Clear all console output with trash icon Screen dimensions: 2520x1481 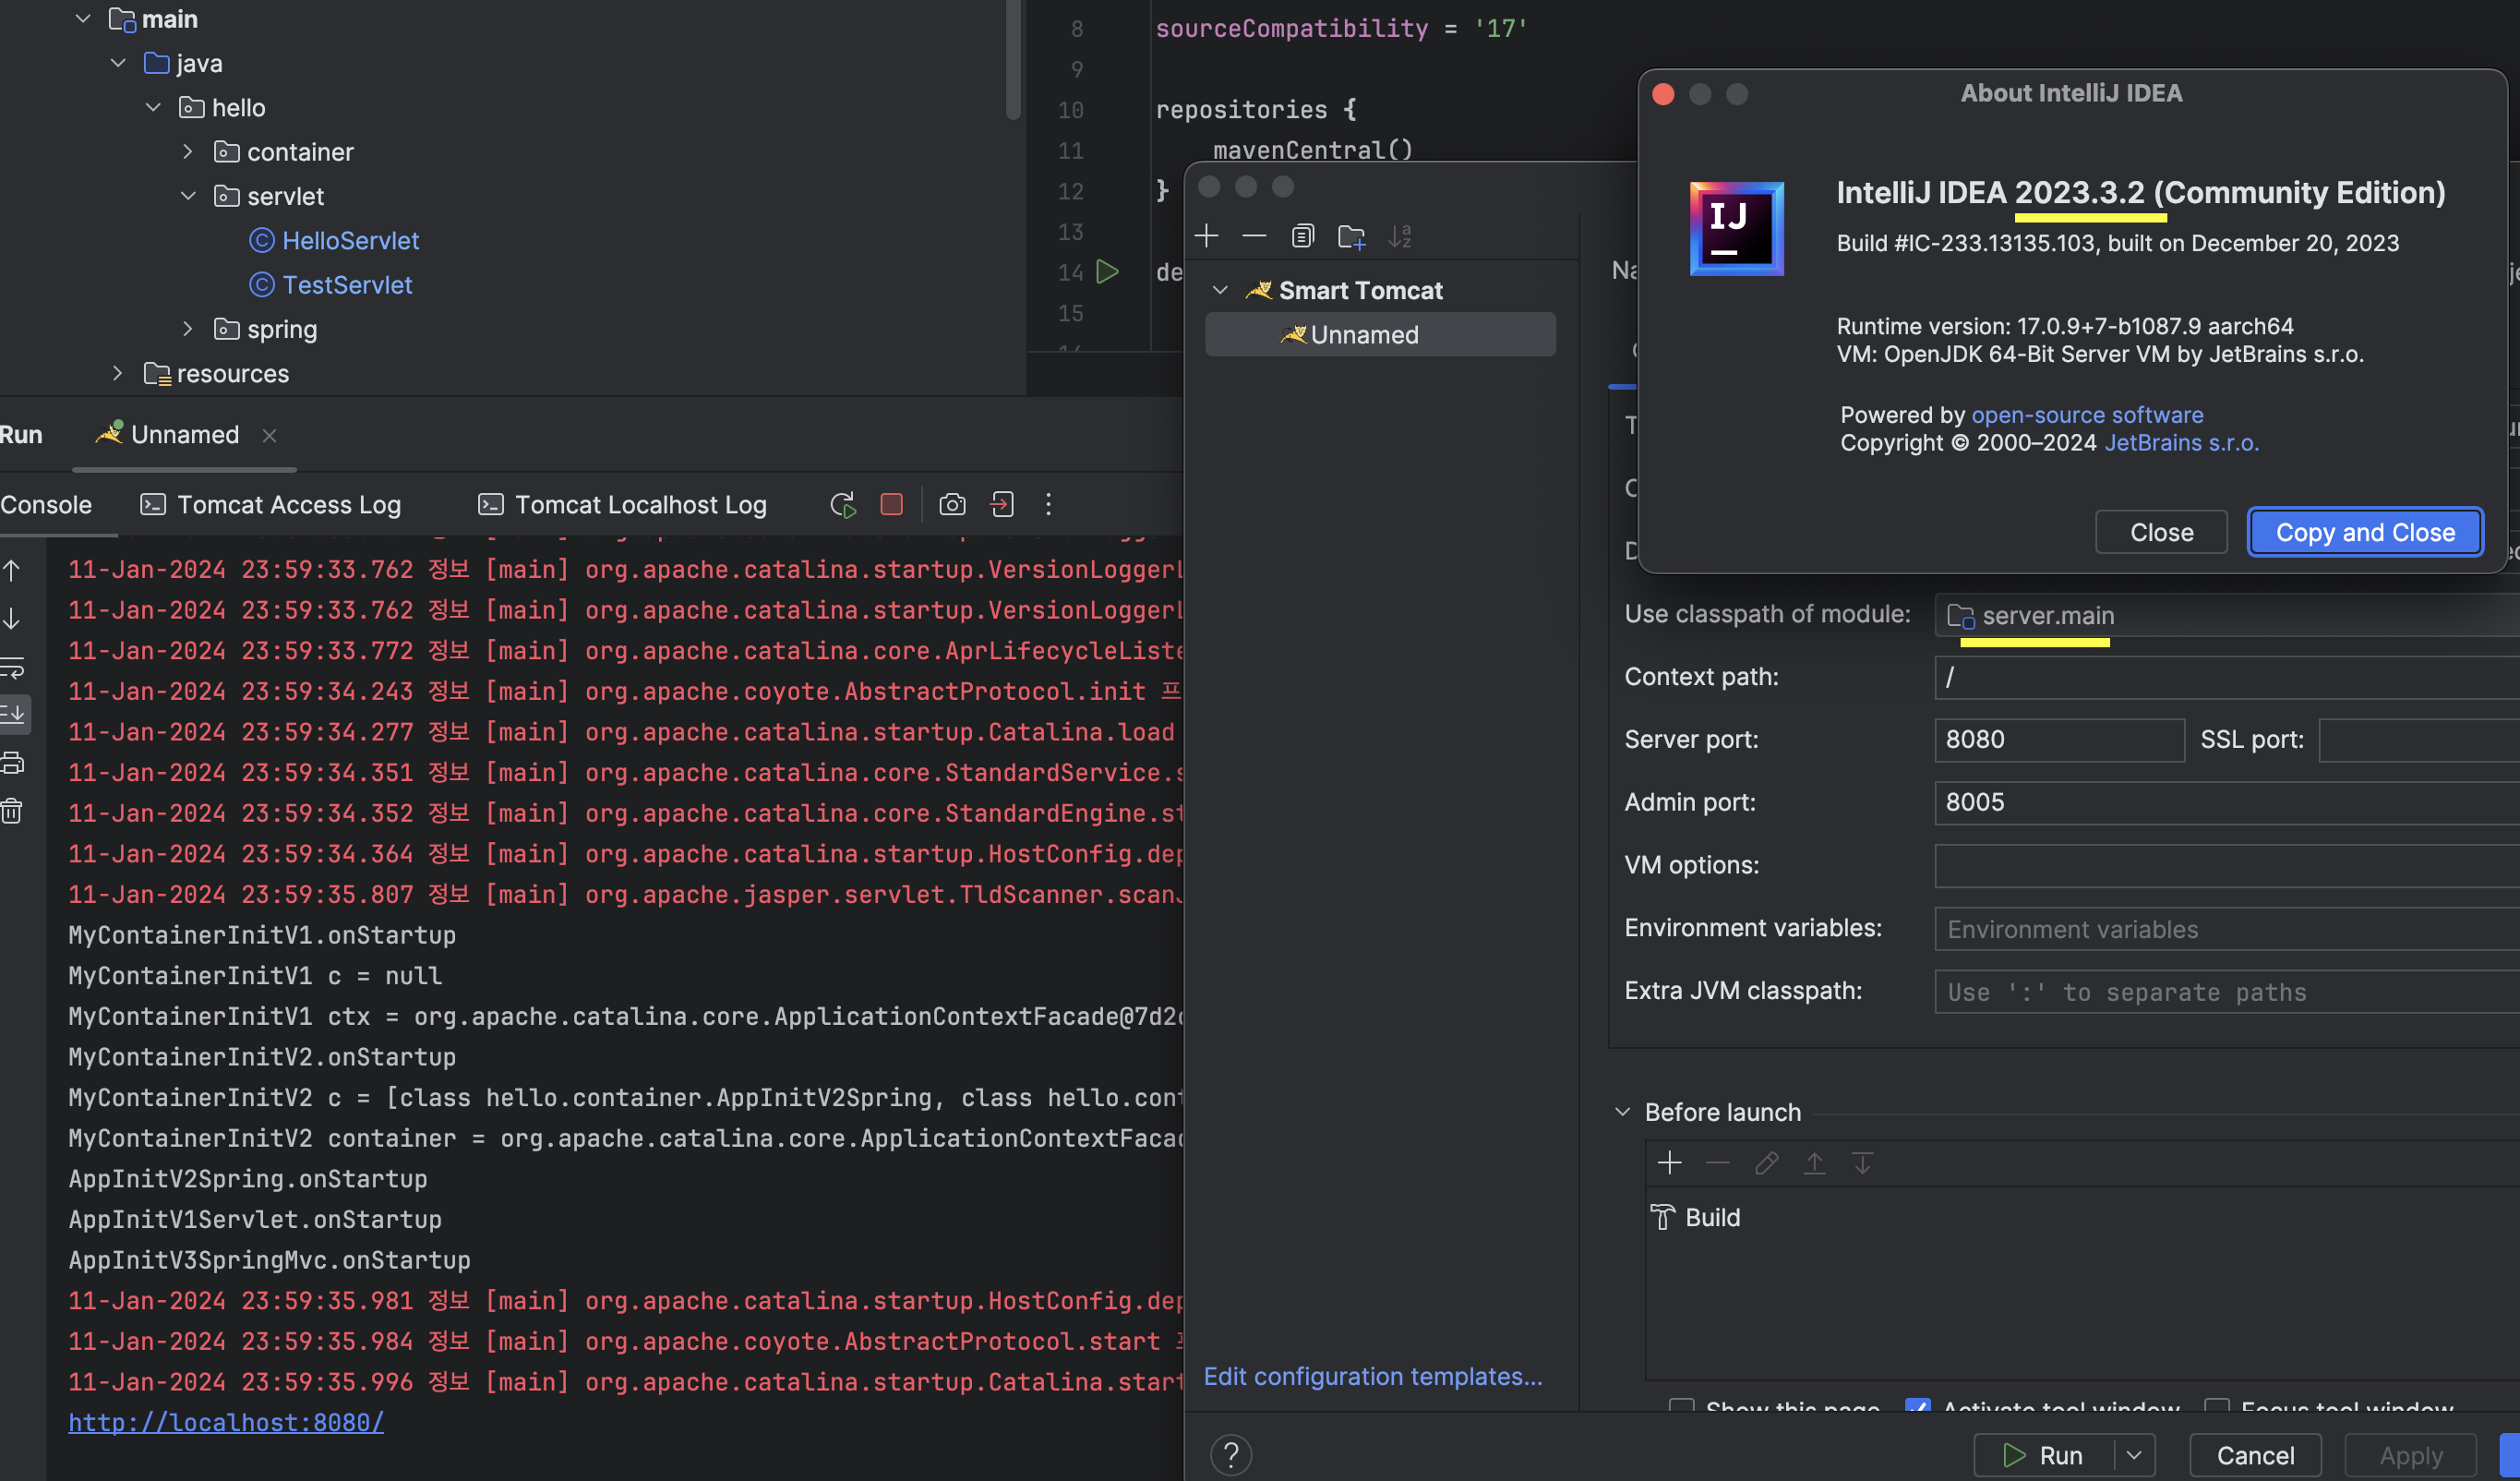(12, 811)
